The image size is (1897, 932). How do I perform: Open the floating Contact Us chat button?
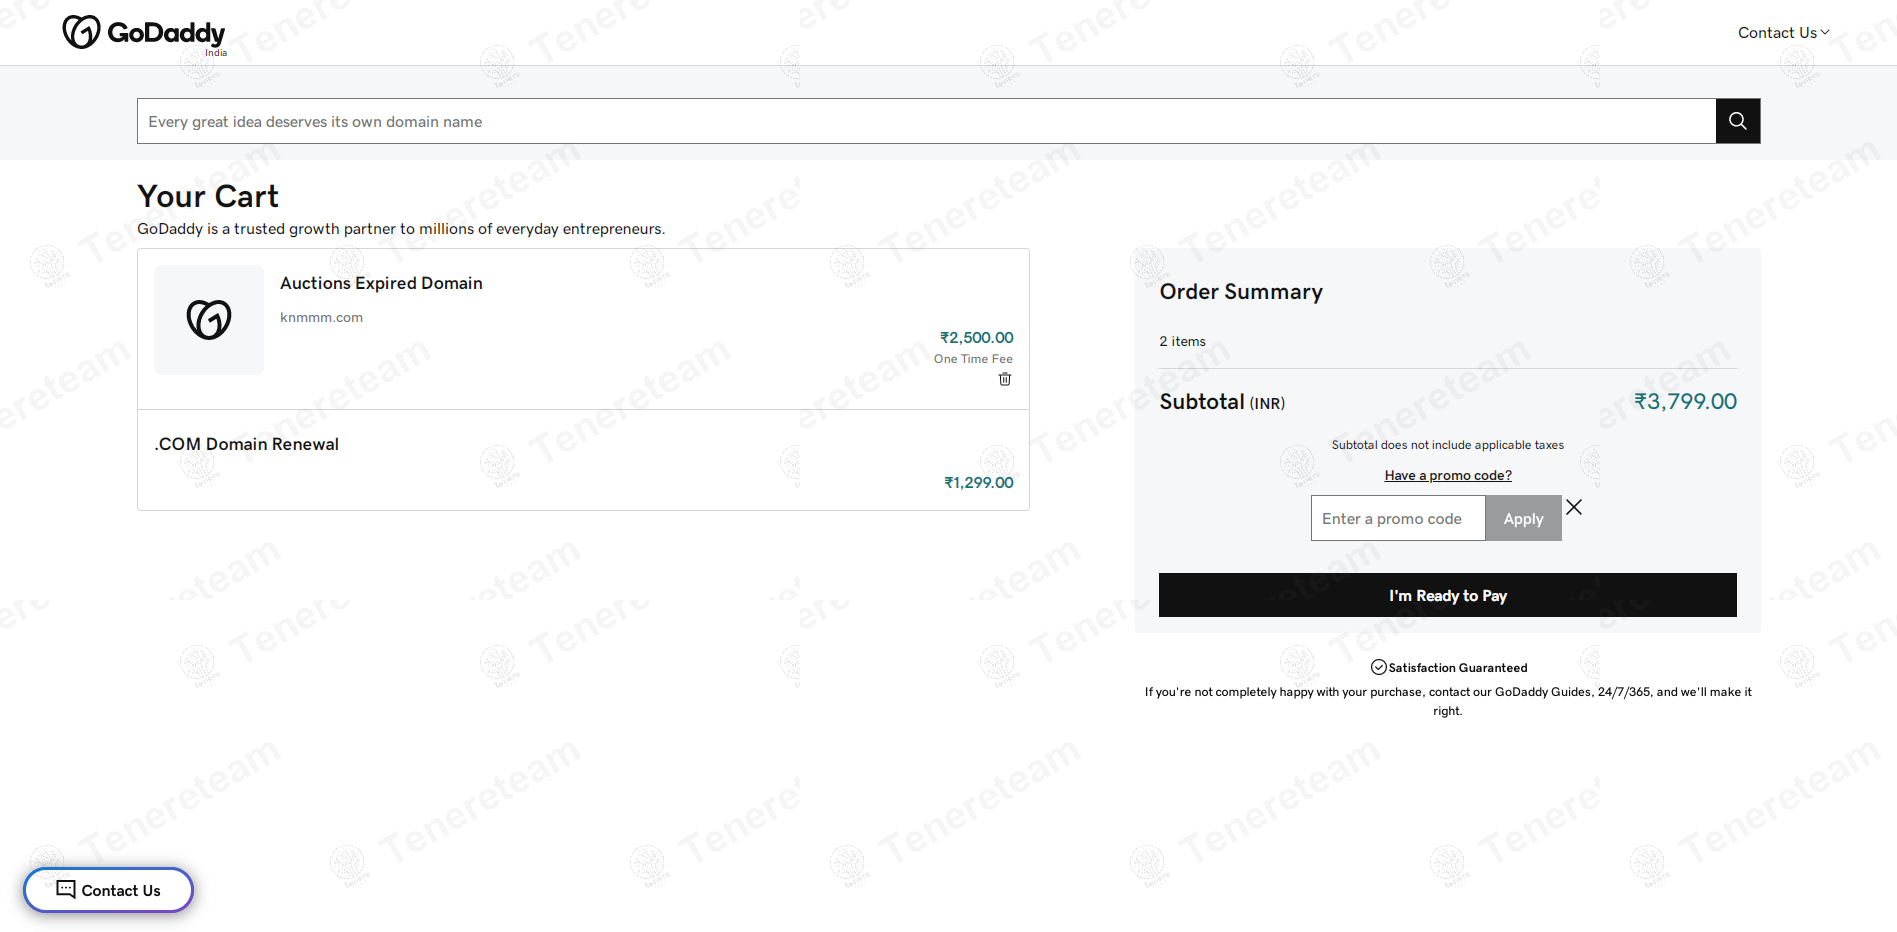108,890
